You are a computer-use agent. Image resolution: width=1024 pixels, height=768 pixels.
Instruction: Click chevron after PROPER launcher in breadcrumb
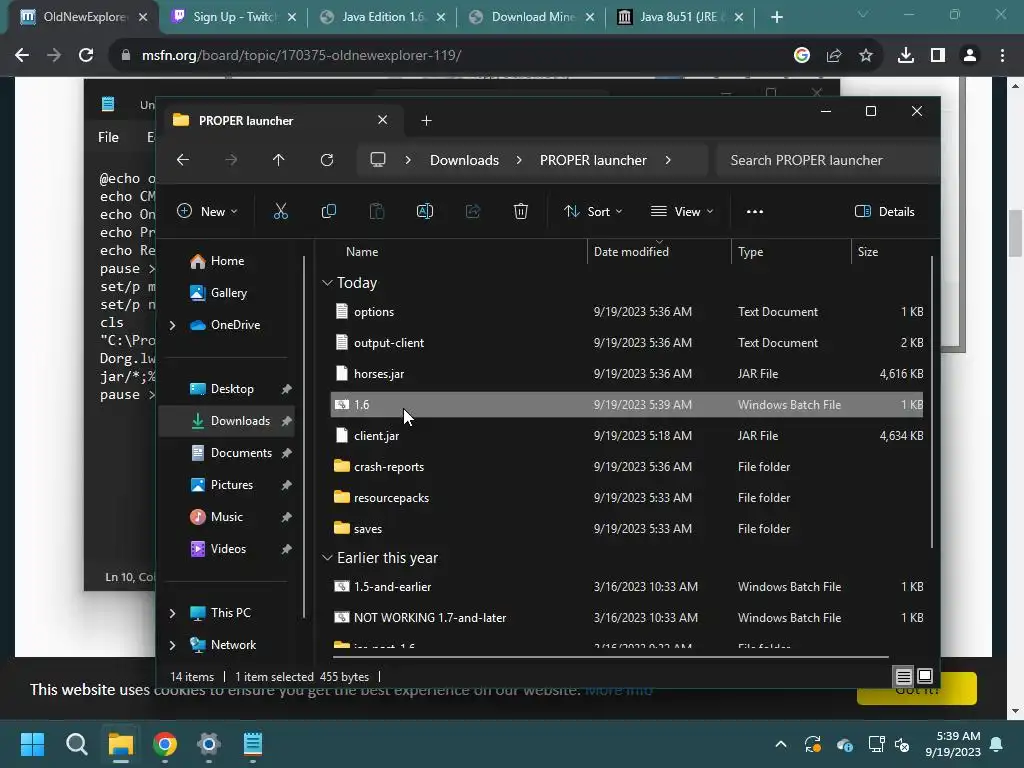pyautogui.click(x=667, y=160)
